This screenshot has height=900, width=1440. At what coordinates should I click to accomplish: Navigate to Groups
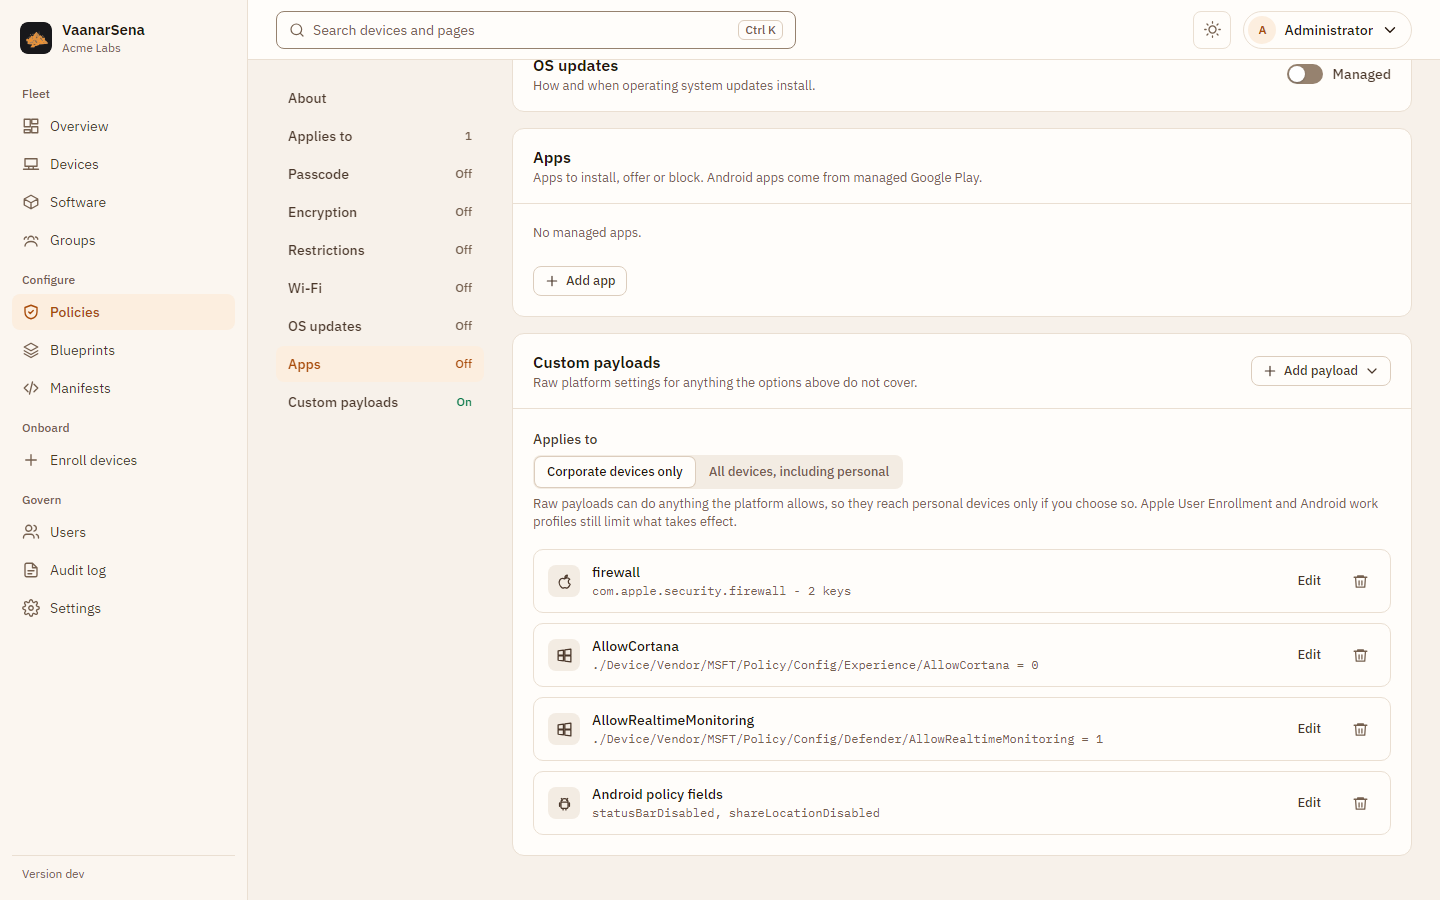(123, 240)
